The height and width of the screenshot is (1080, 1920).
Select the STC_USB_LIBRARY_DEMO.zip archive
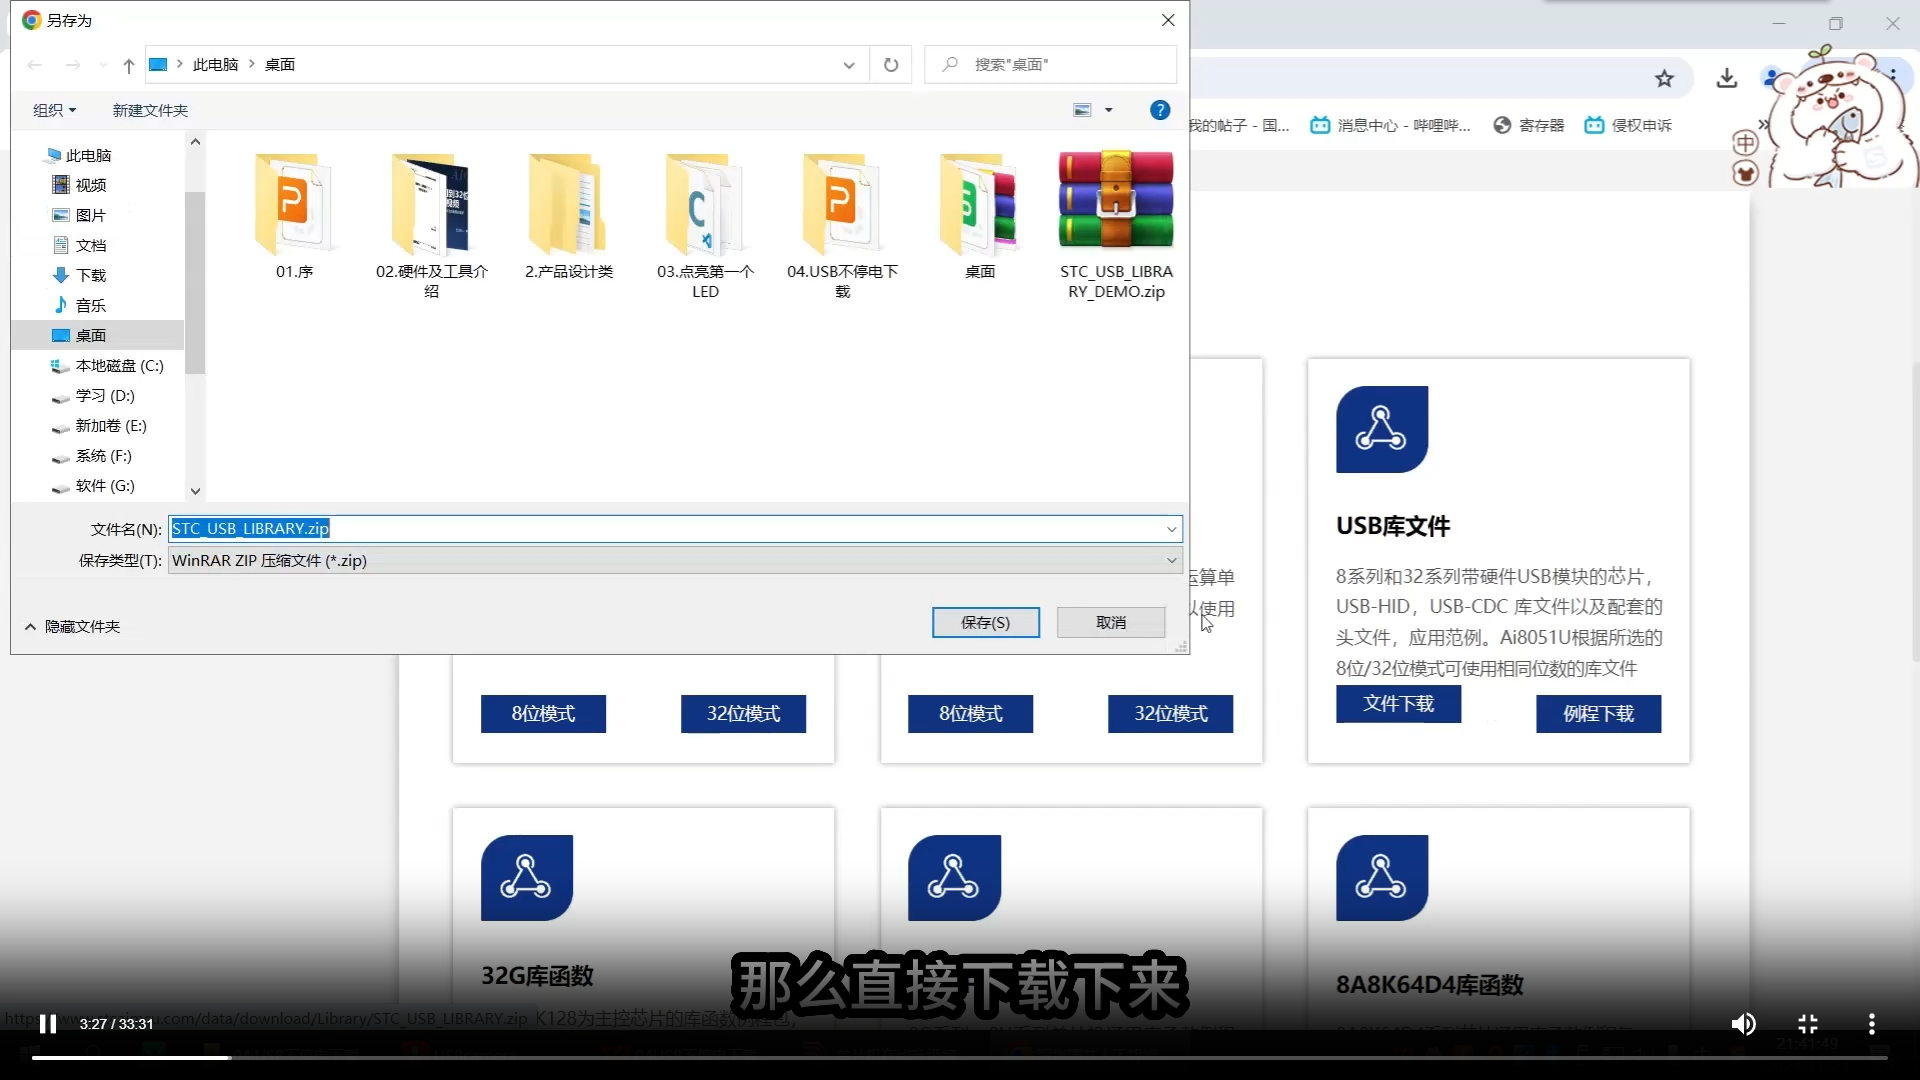[x=1116, y=225]
